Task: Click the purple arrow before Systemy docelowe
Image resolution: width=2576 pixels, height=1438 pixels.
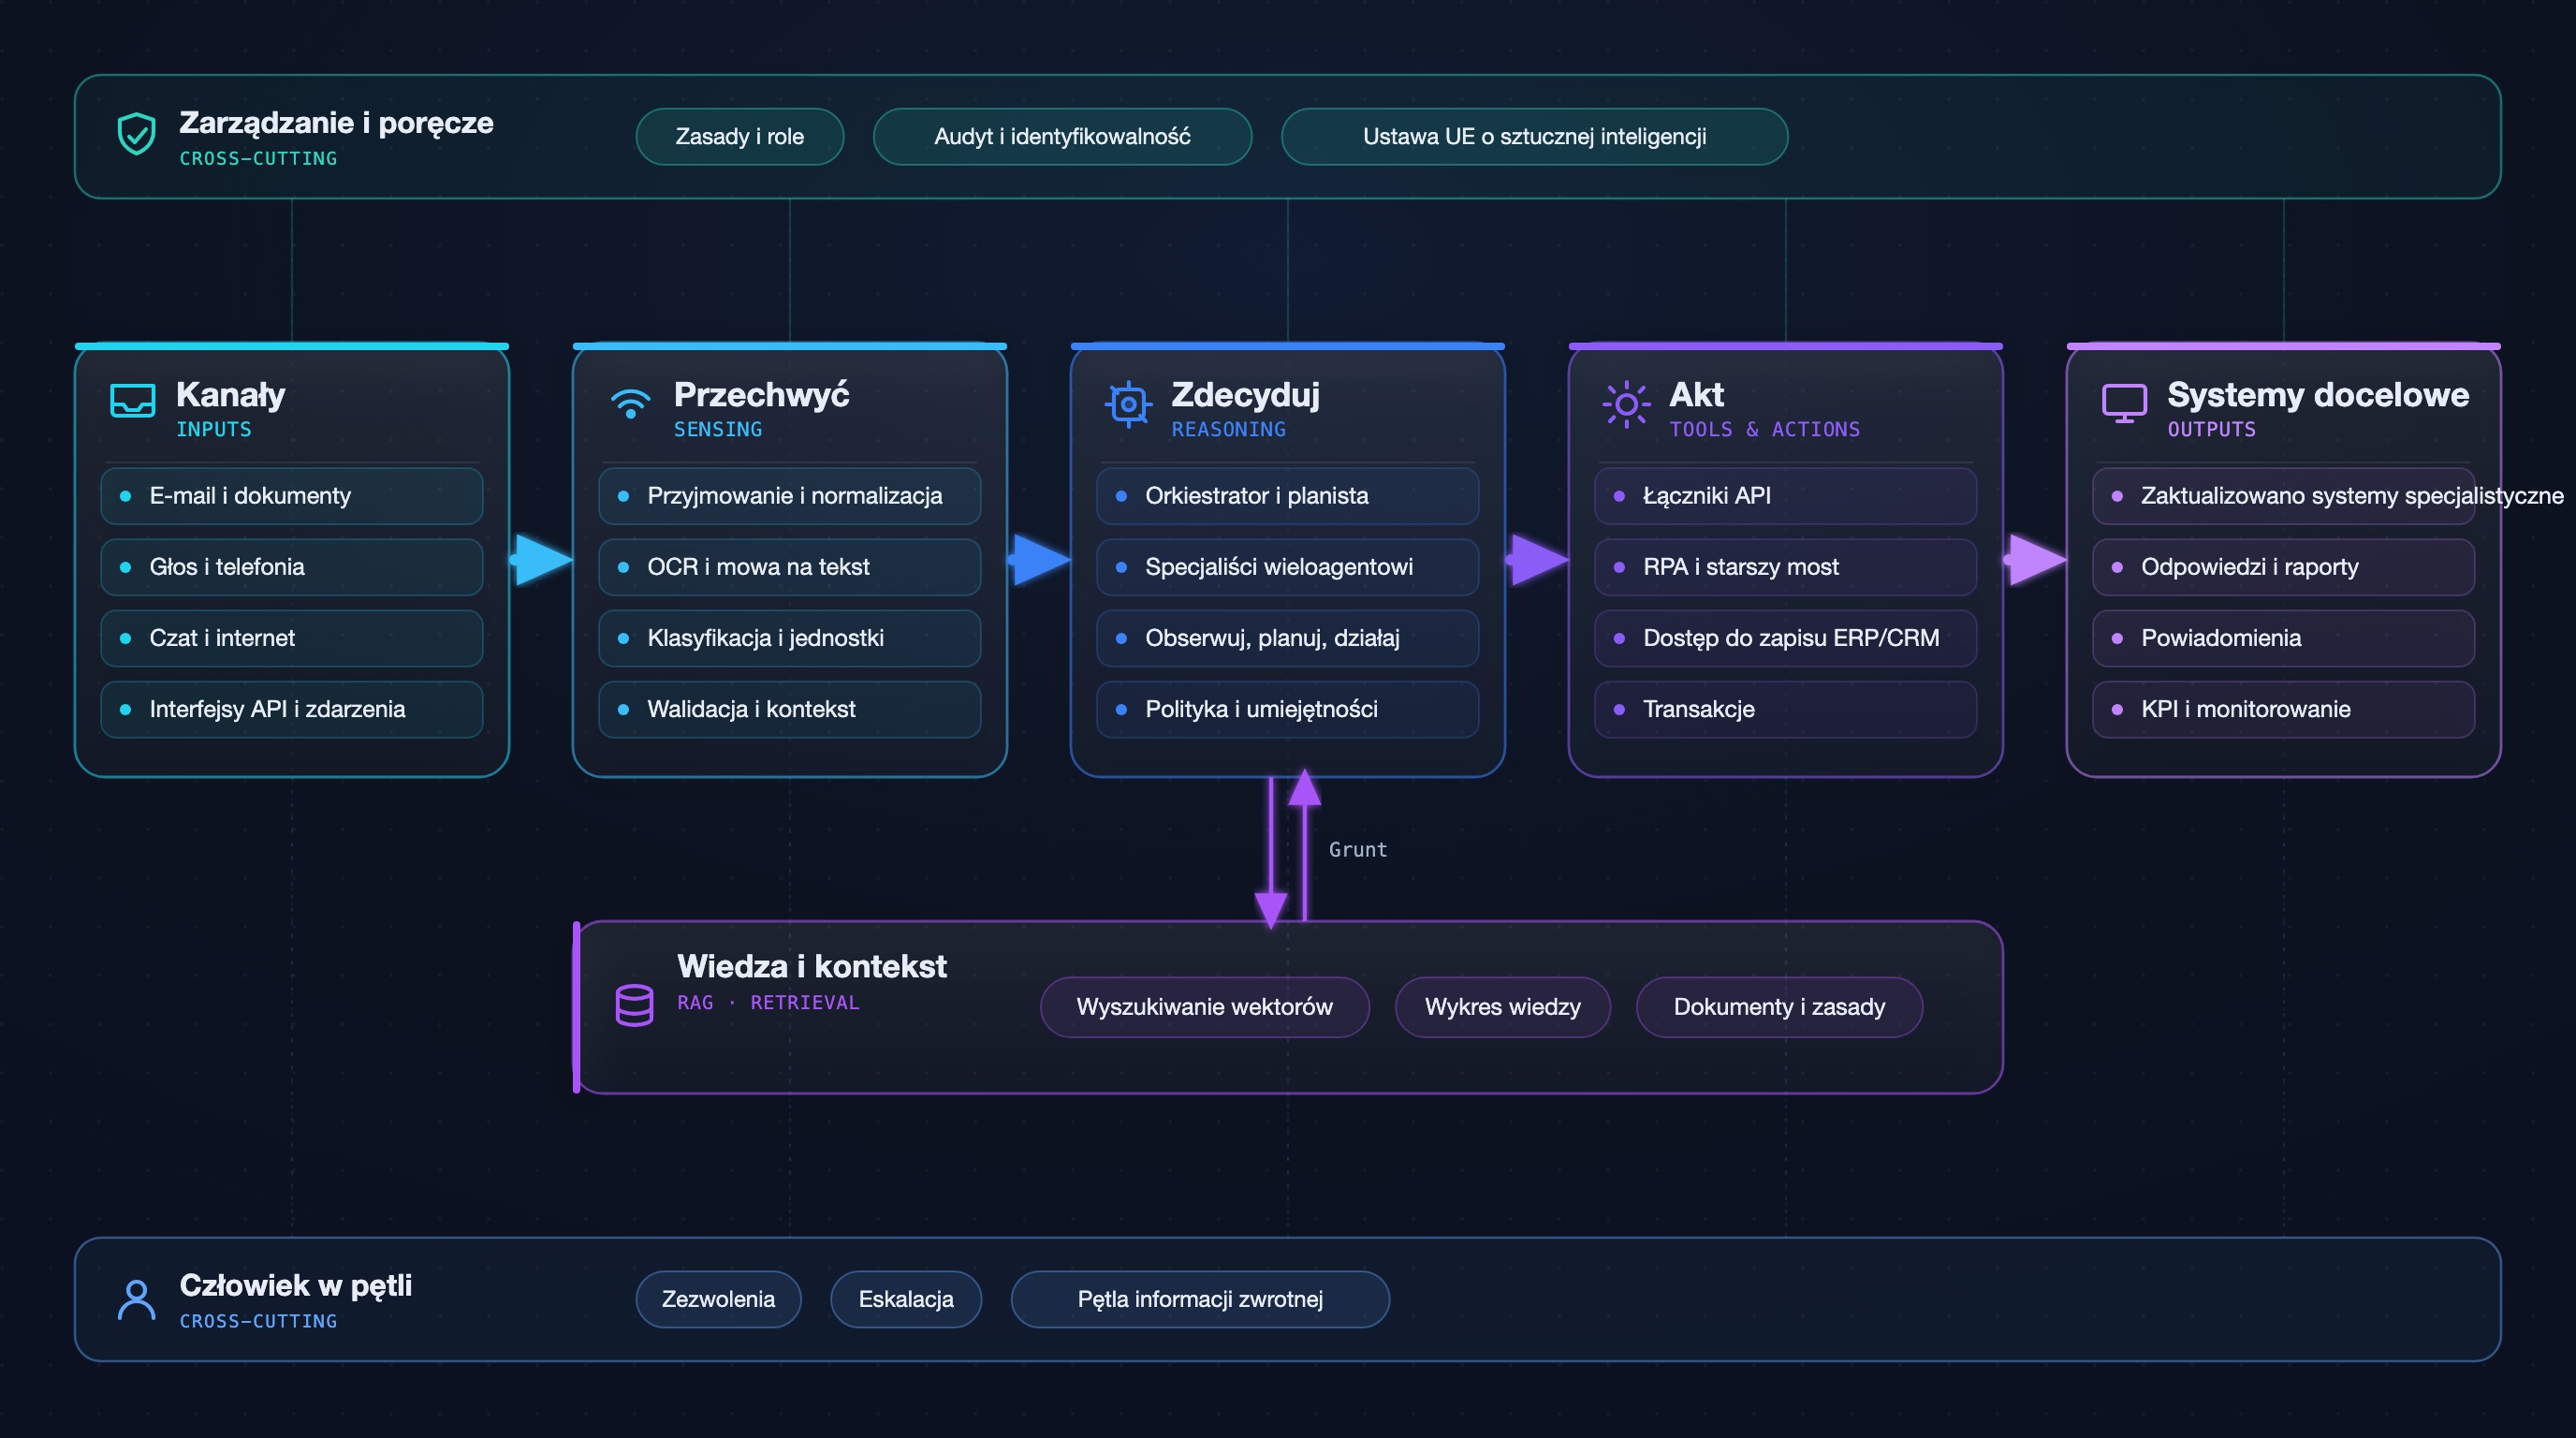Action: 2035,559
